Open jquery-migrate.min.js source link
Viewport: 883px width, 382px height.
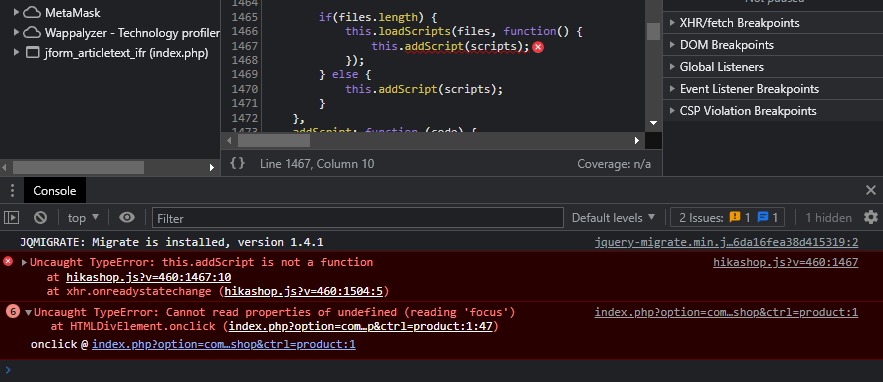[726, 242]
